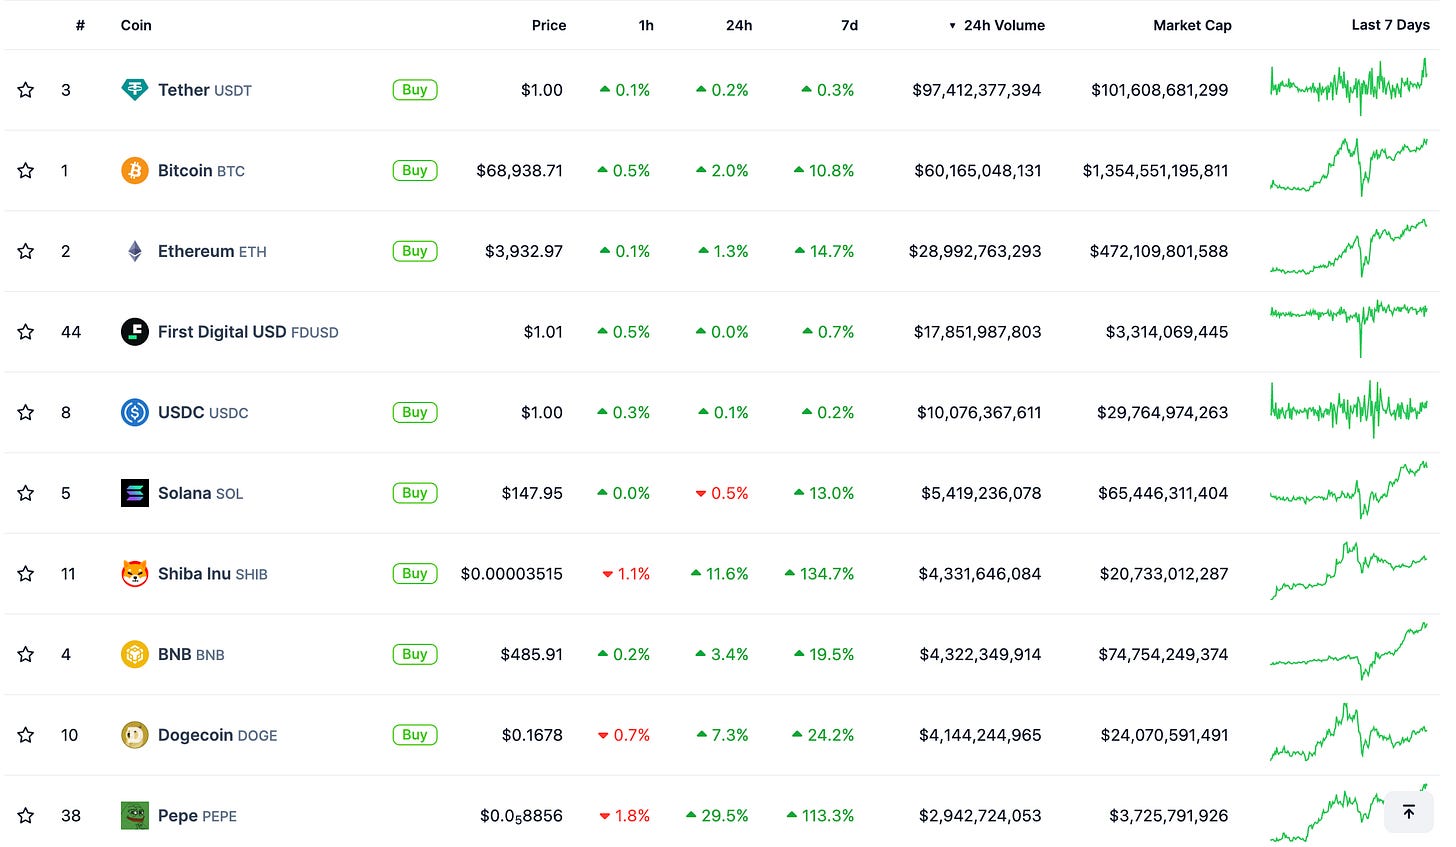Click the Buy button for Dogecoin

[415, 735]
